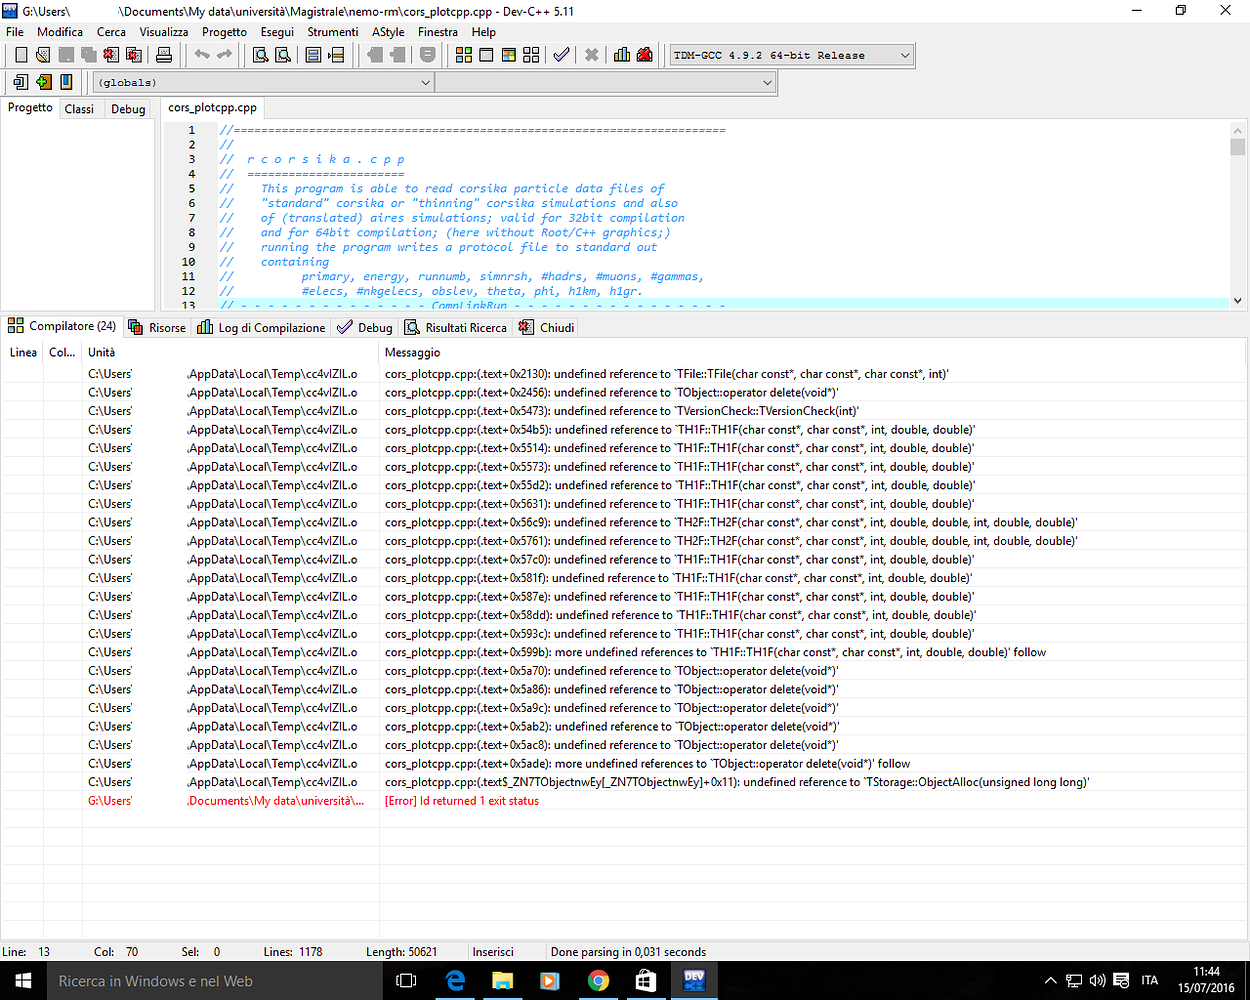This screenshot has width=1250, height=1000.
Task: Click the Rebuild All icon
Action: point(531,55)
